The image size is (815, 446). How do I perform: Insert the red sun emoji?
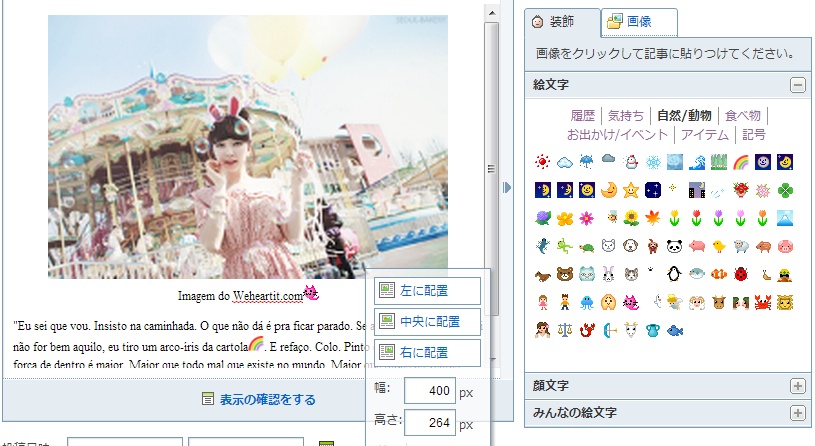(543, 162)
